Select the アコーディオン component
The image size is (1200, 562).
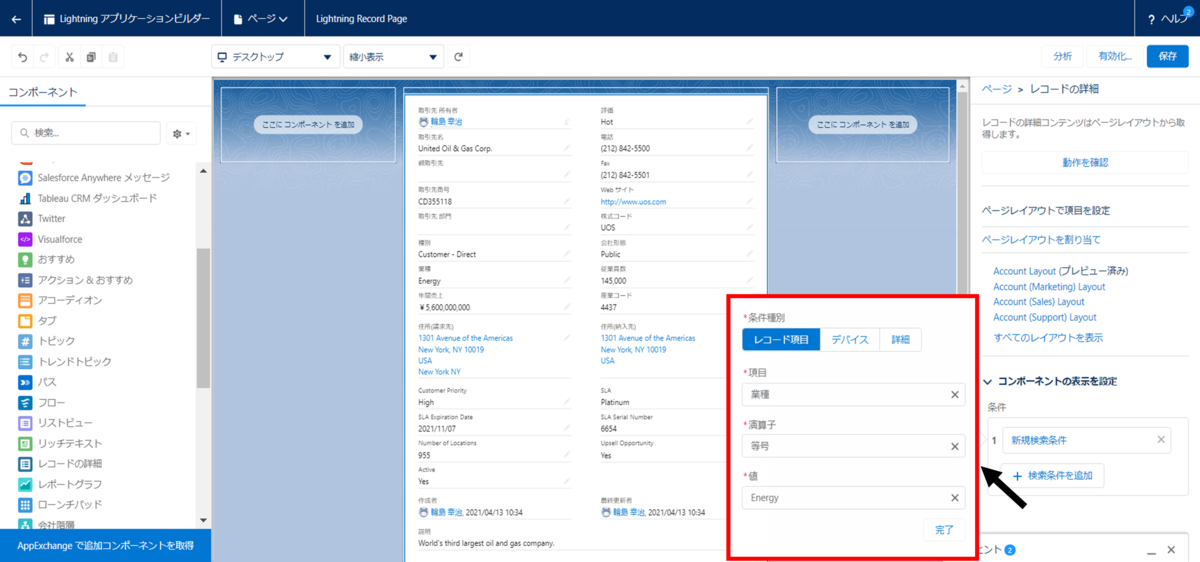tap(60, 300)
